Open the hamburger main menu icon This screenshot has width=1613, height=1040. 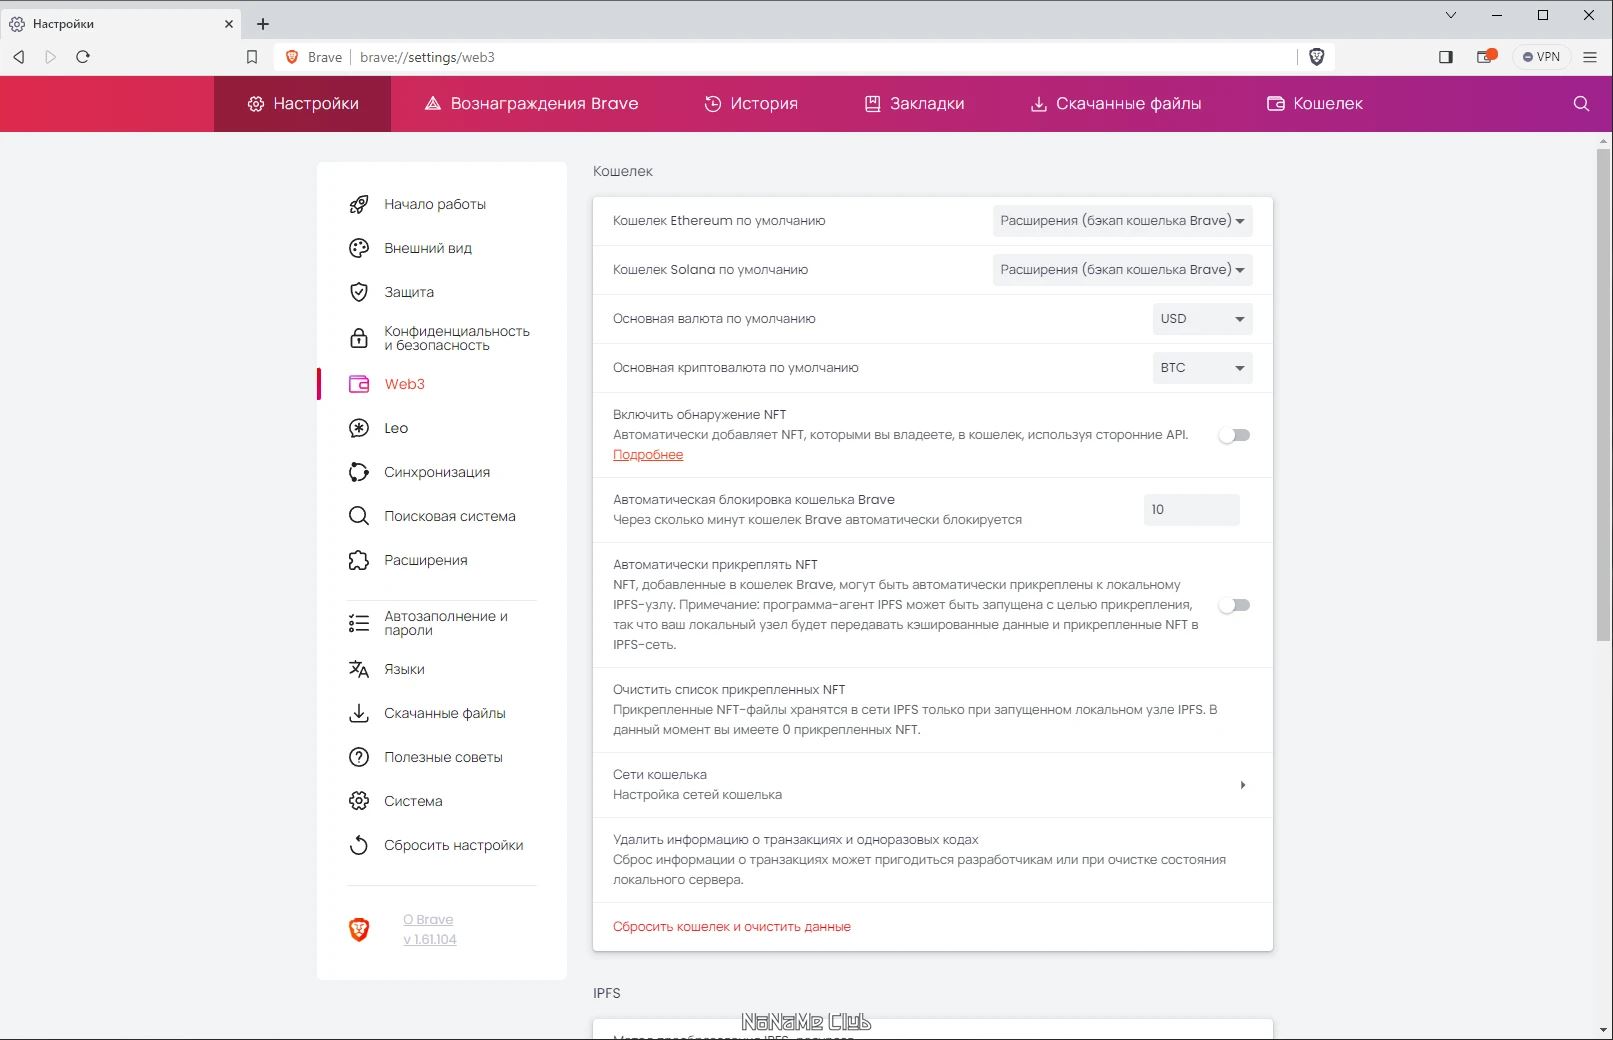coord(1590,57)
